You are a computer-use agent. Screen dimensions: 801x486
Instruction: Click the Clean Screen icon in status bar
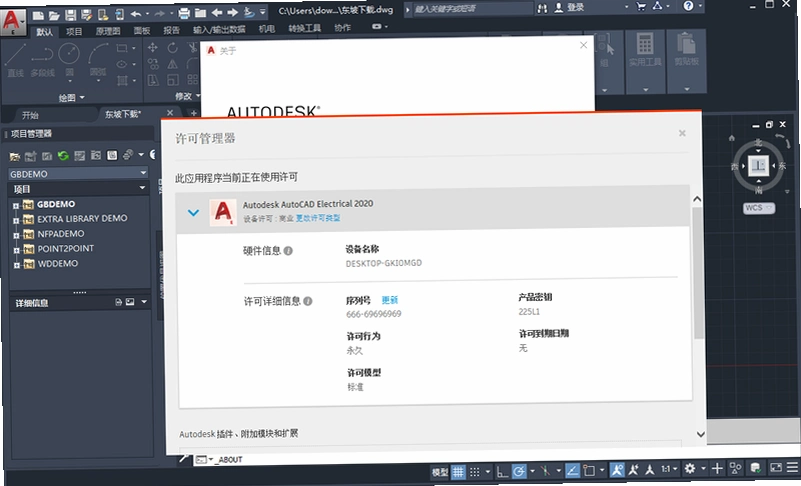(775, 468)
